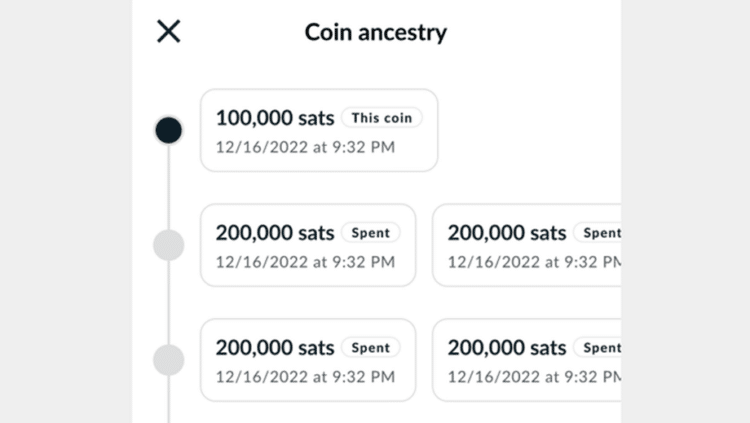750x423 pixels.
Task: Click the date under 100,000 sats
Action: pyautogui.click(x=305, y=147)
